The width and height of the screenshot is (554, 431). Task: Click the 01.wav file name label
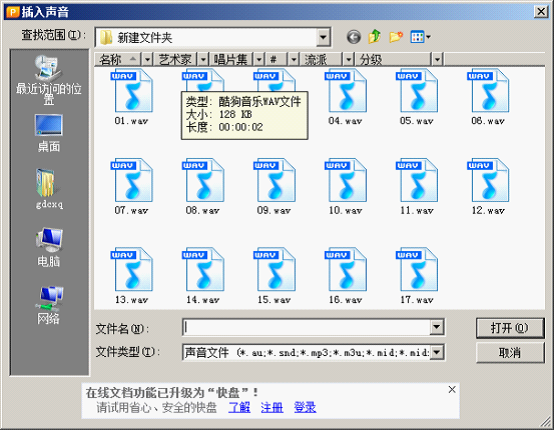tap(131, 121)
